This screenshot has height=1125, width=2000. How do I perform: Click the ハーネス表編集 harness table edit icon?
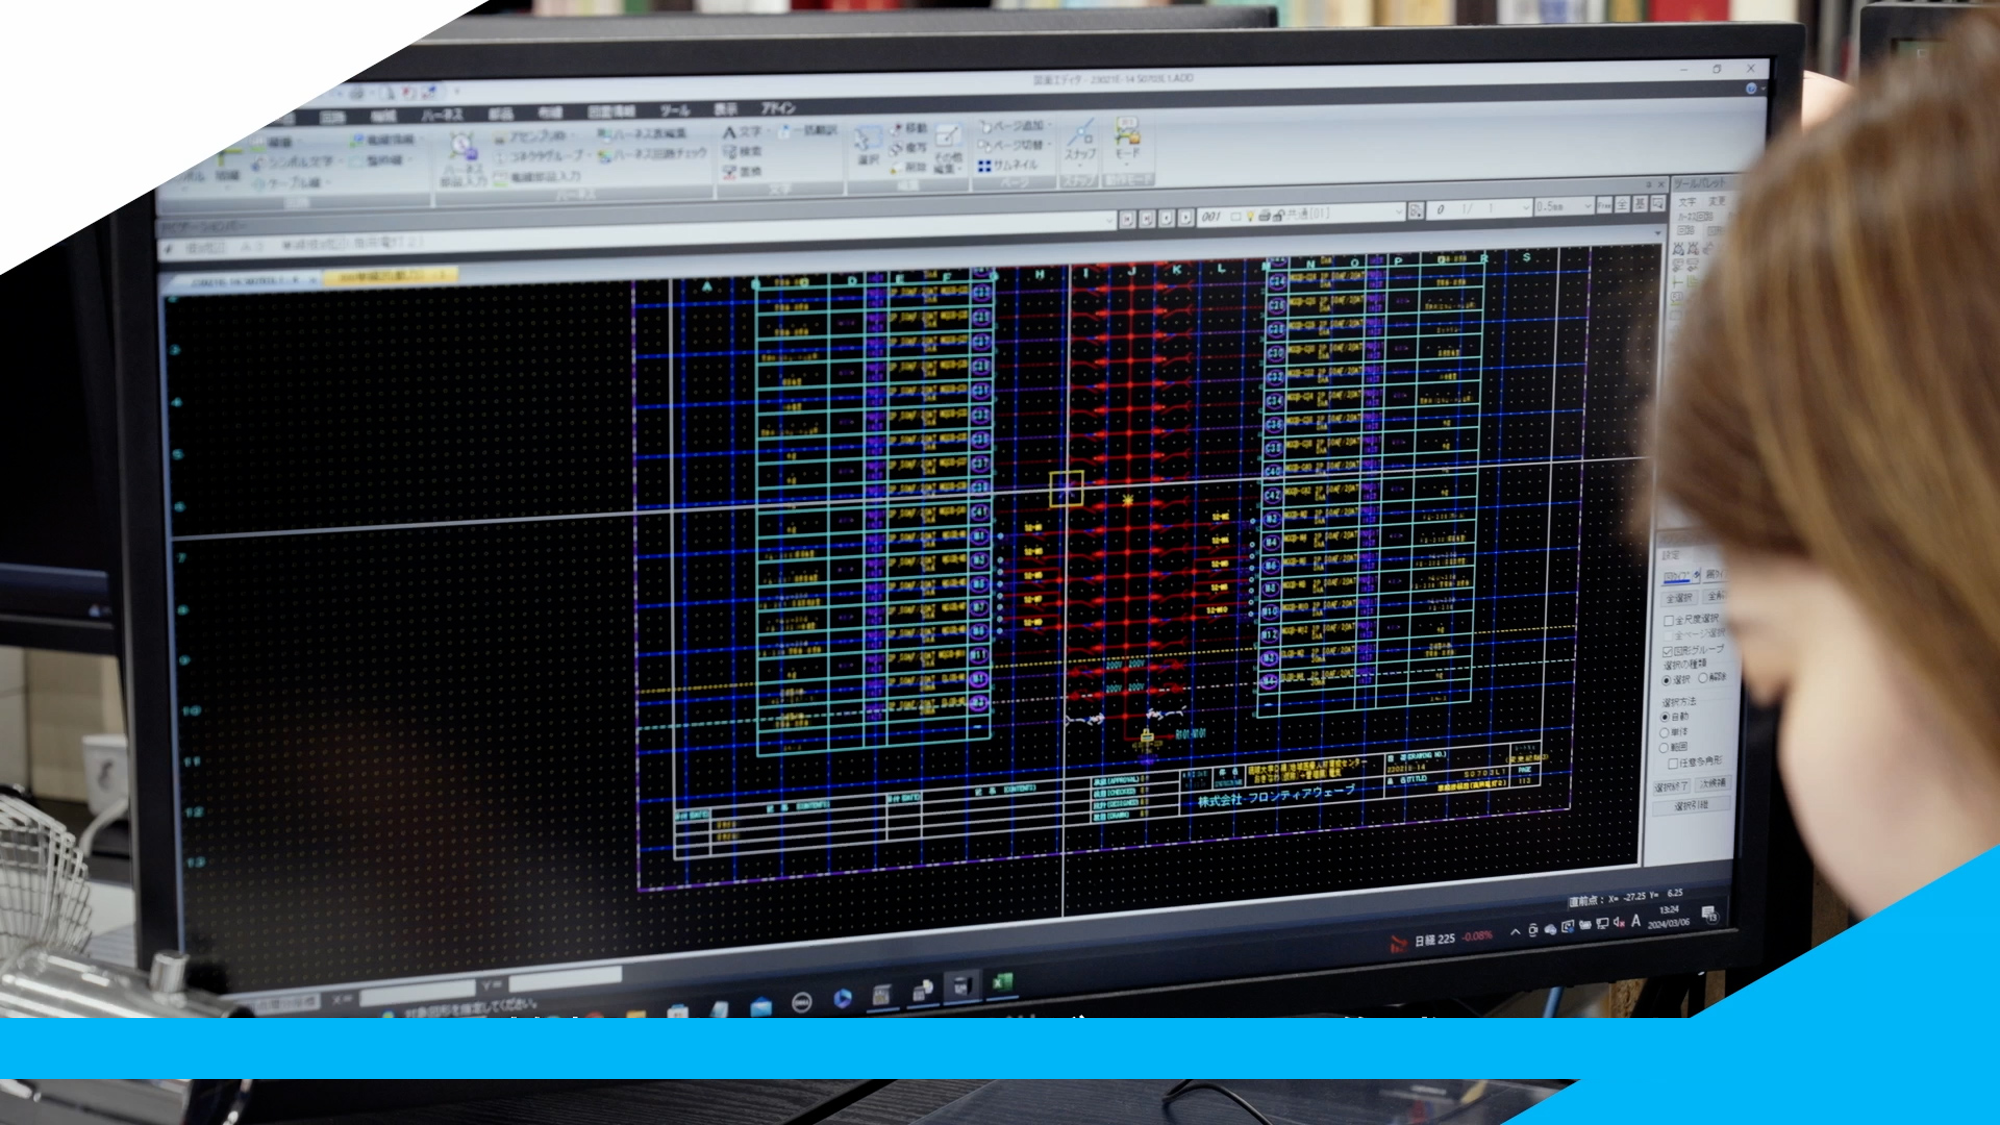click(604, 135)
